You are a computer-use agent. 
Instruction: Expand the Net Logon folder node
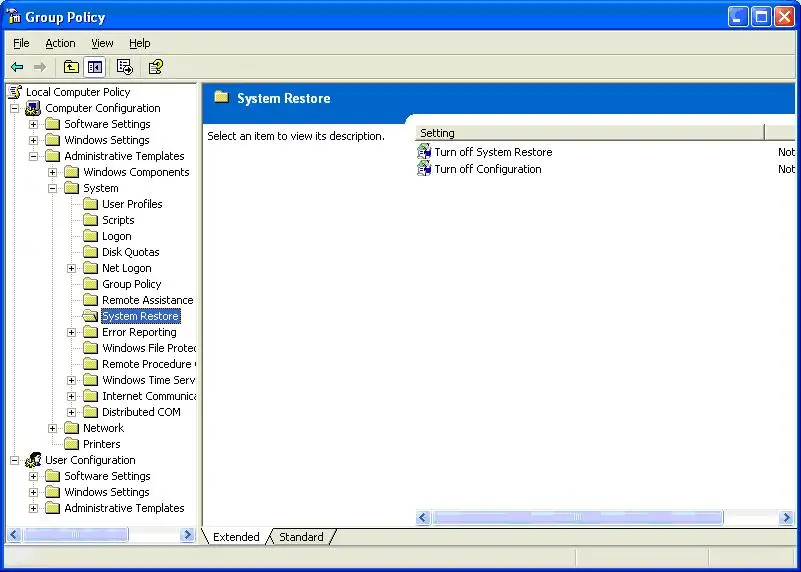click(72, 268)
